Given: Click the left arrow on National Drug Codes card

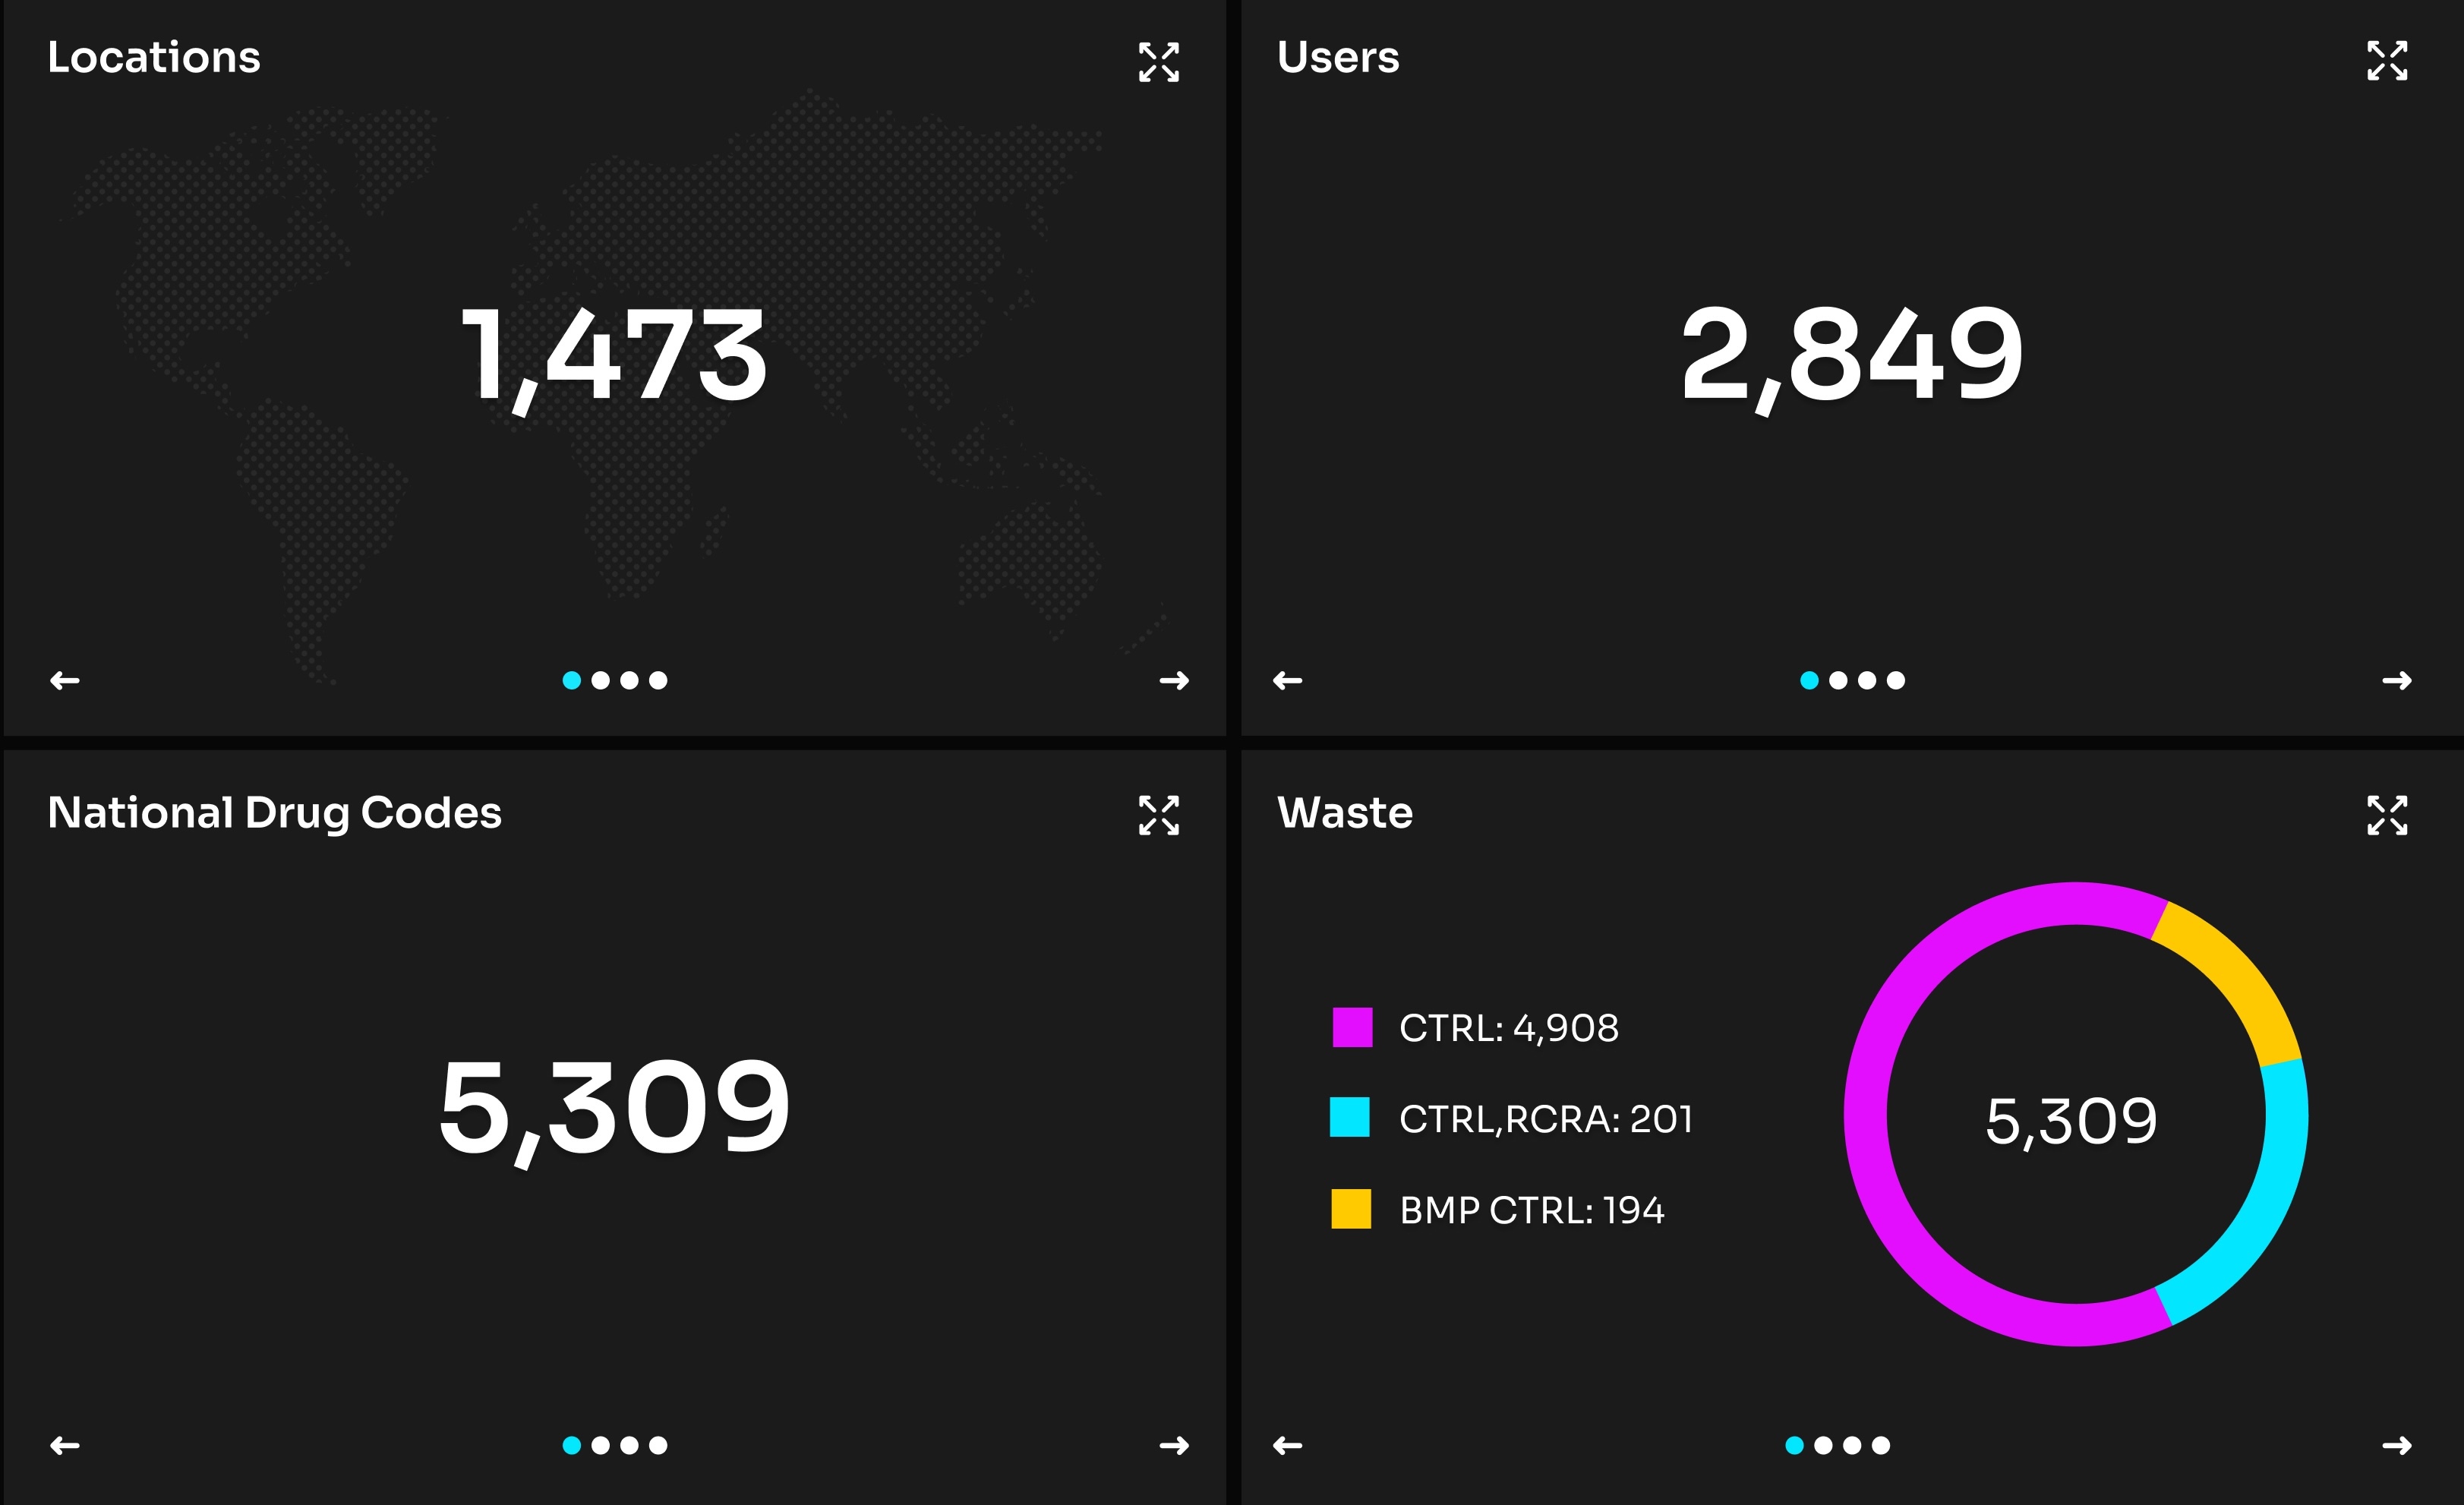Looking at the screenshot, I should point(64,1444).
